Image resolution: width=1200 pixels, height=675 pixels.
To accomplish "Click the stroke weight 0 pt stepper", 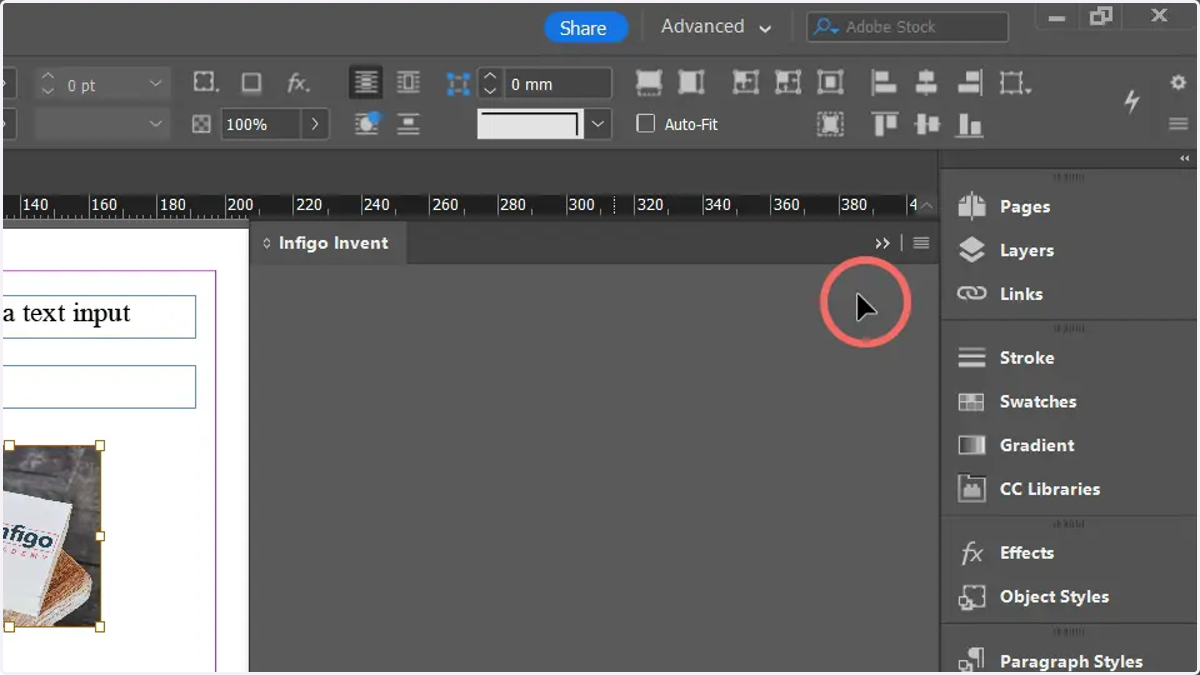I will [x=48, y=85].
